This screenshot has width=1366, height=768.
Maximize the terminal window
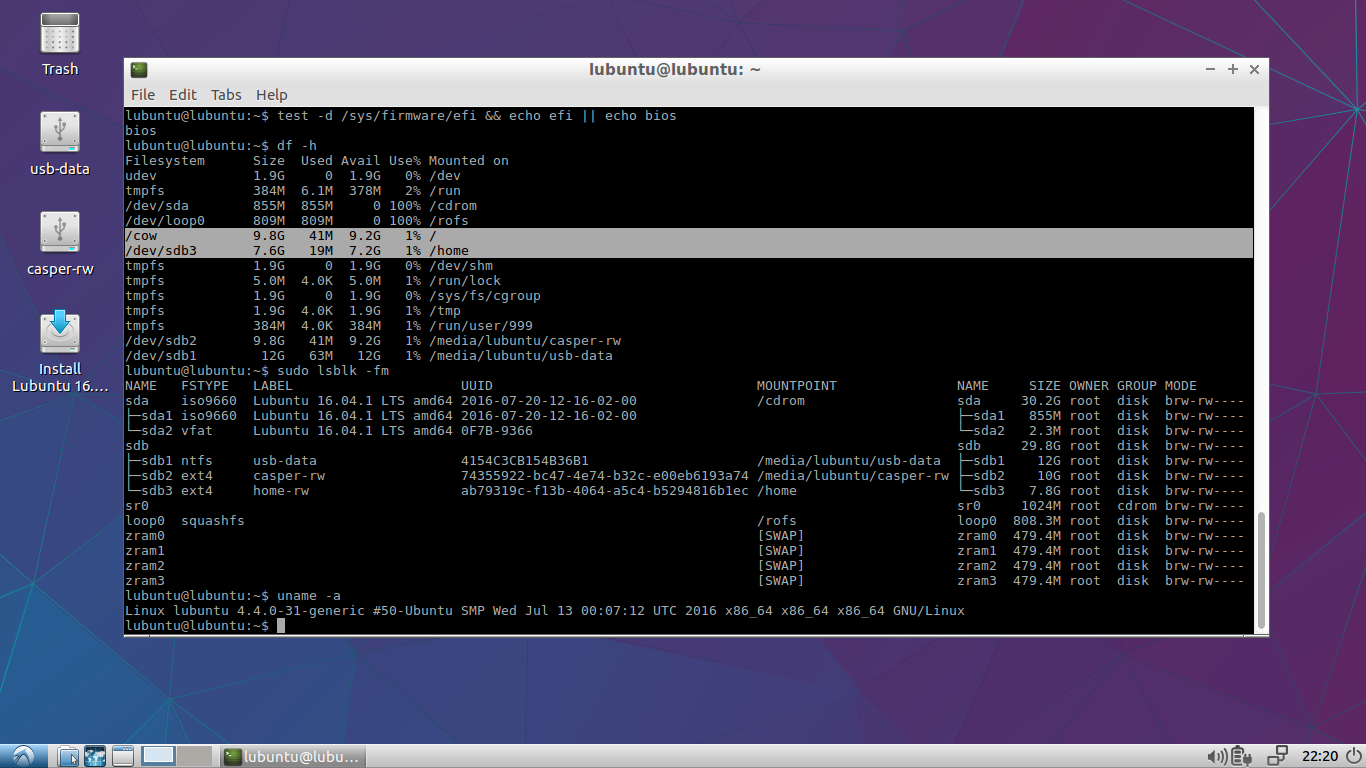click(1233, 69)
